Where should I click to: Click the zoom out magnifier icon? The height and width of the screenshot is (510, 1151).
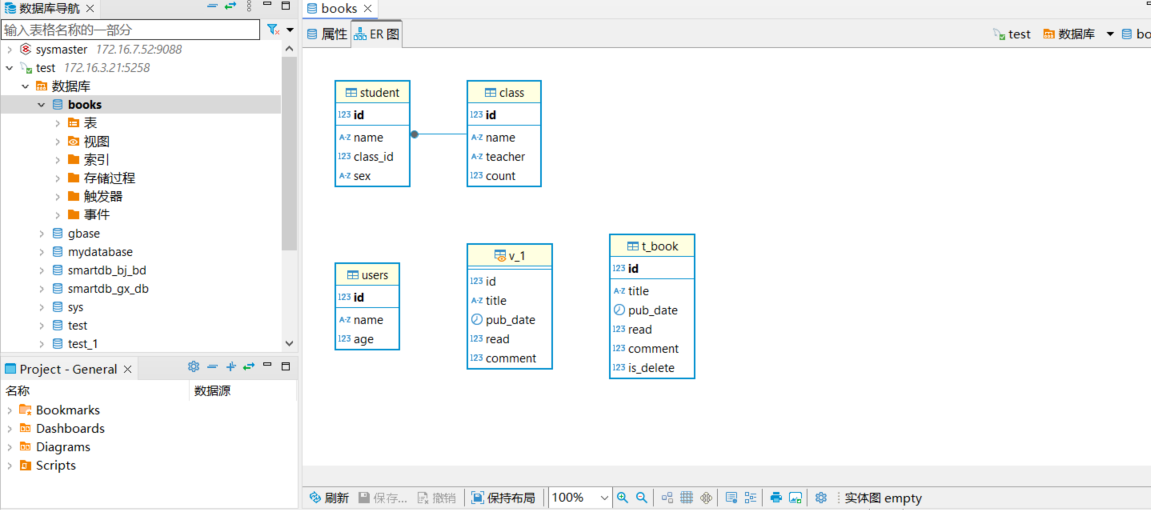click(x=642, y=498)
